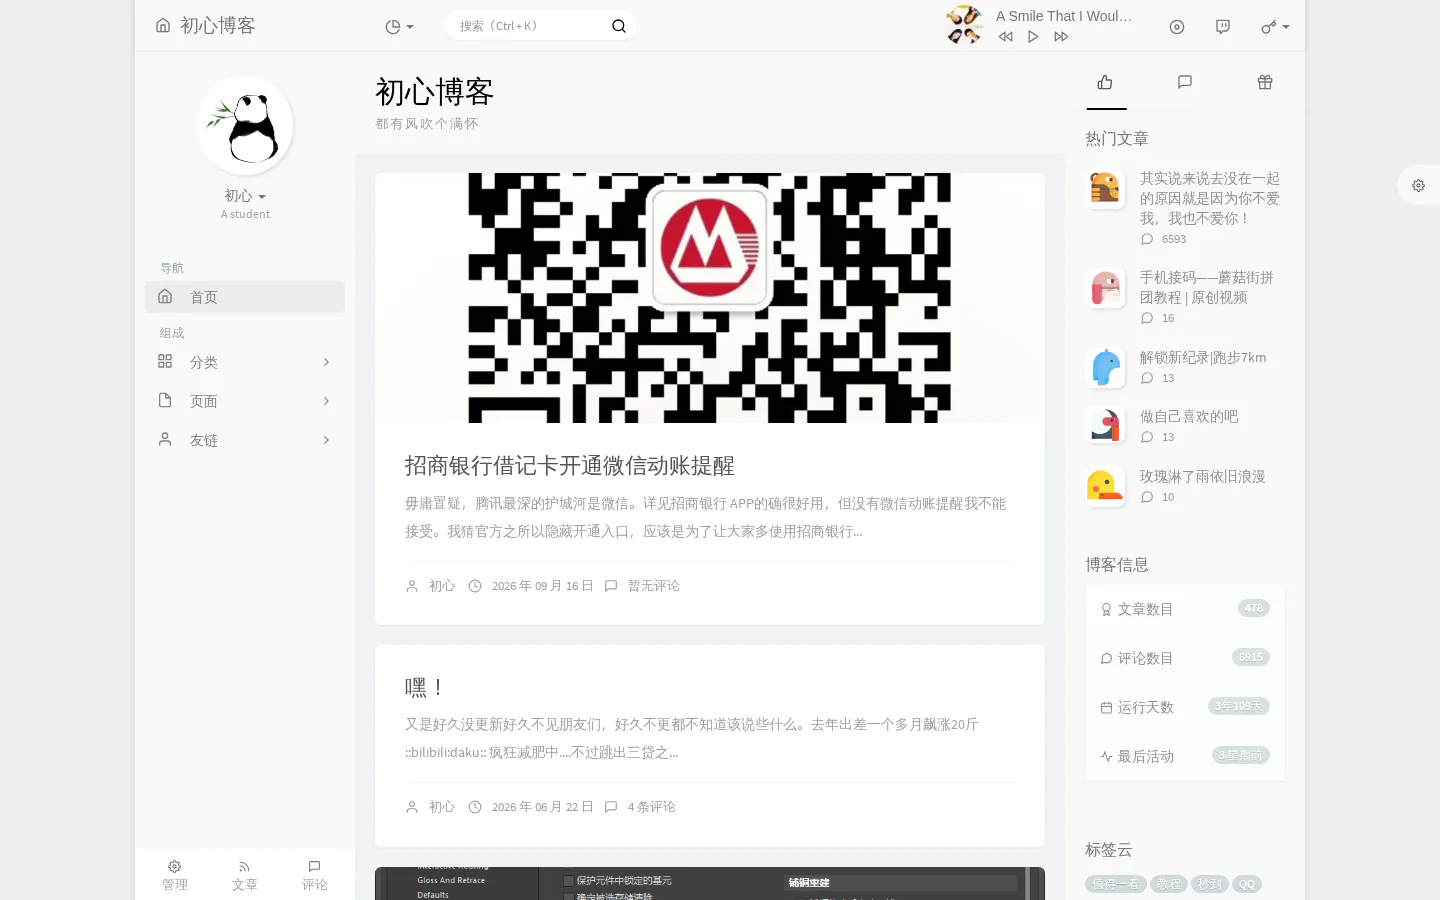
Task: Open 文章 RSS feed icon
Action: click(245, 875)
